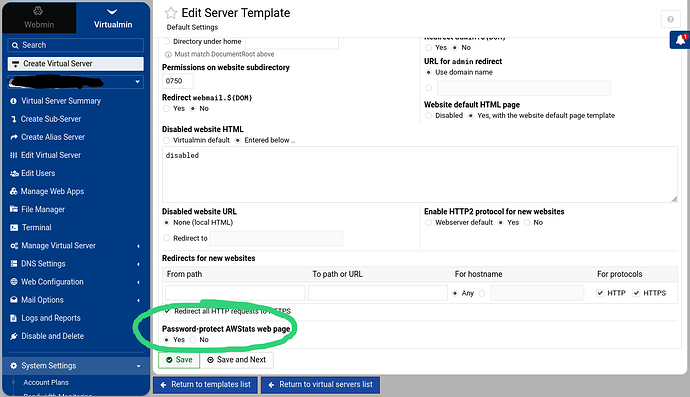
Task: Click the Mail Options envelope icon
Action: 14,300
